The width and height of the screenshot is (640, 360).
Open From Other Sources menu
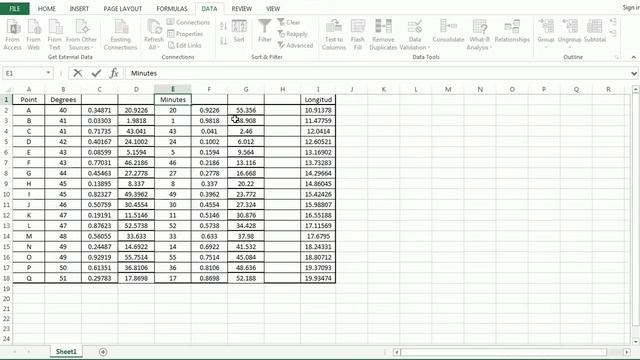click(81, 35)
